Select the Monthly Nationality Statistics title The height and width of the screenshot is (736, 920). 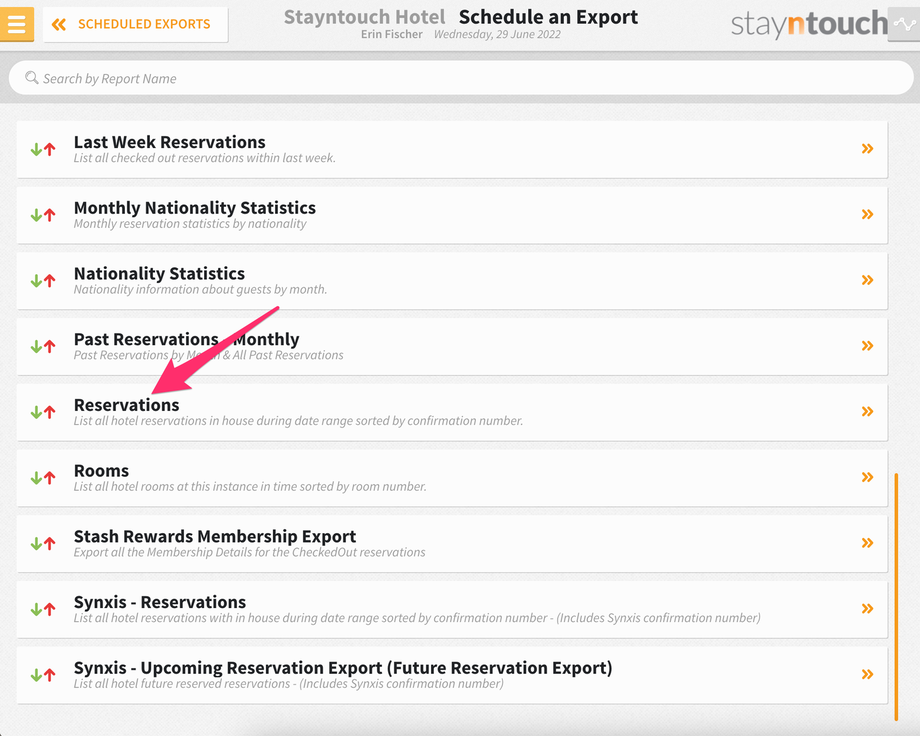195,208
